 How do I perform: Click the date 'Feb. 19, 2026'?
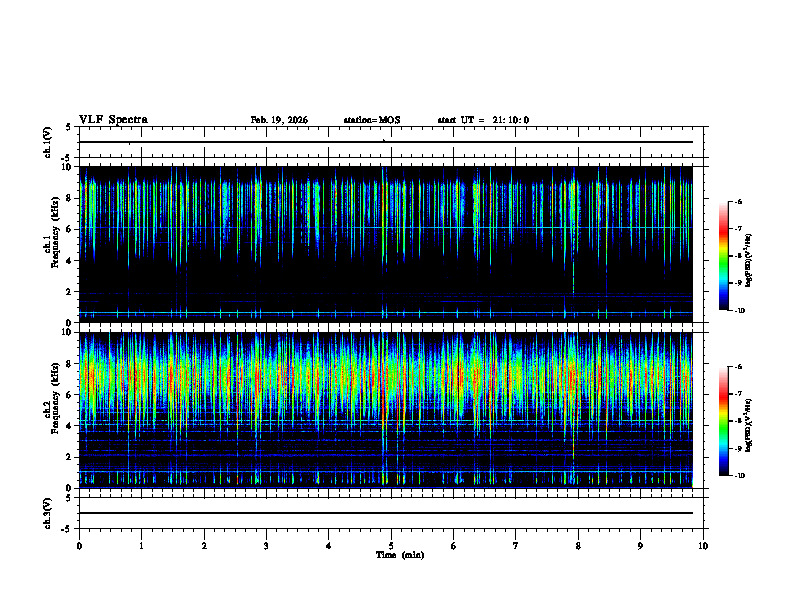[279, 120]
